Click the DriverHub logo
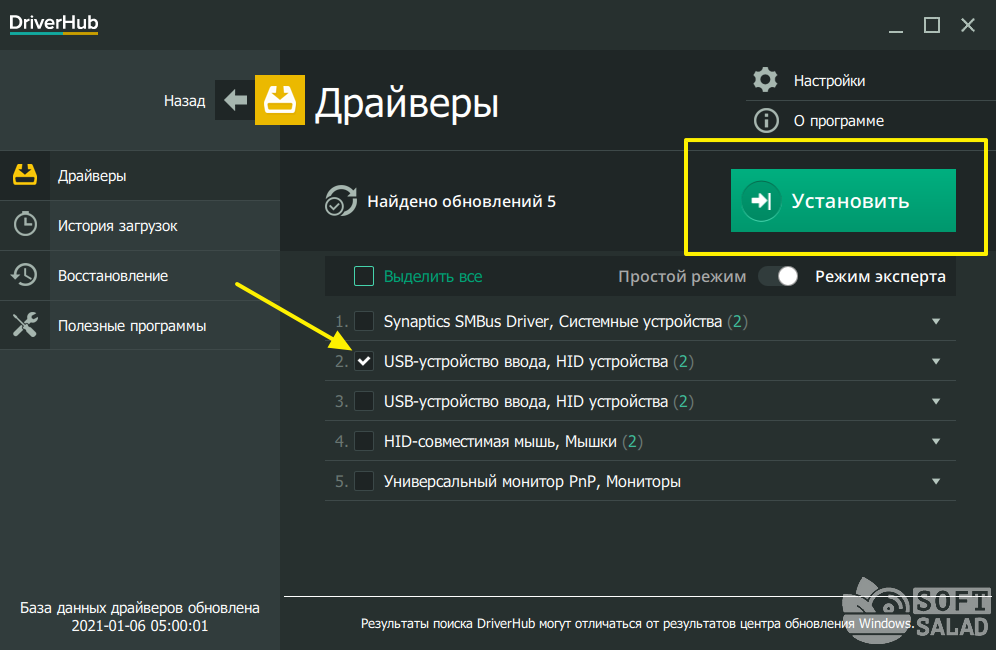Image resolution: width=996 pixels, height=650 pixels. 53,24
